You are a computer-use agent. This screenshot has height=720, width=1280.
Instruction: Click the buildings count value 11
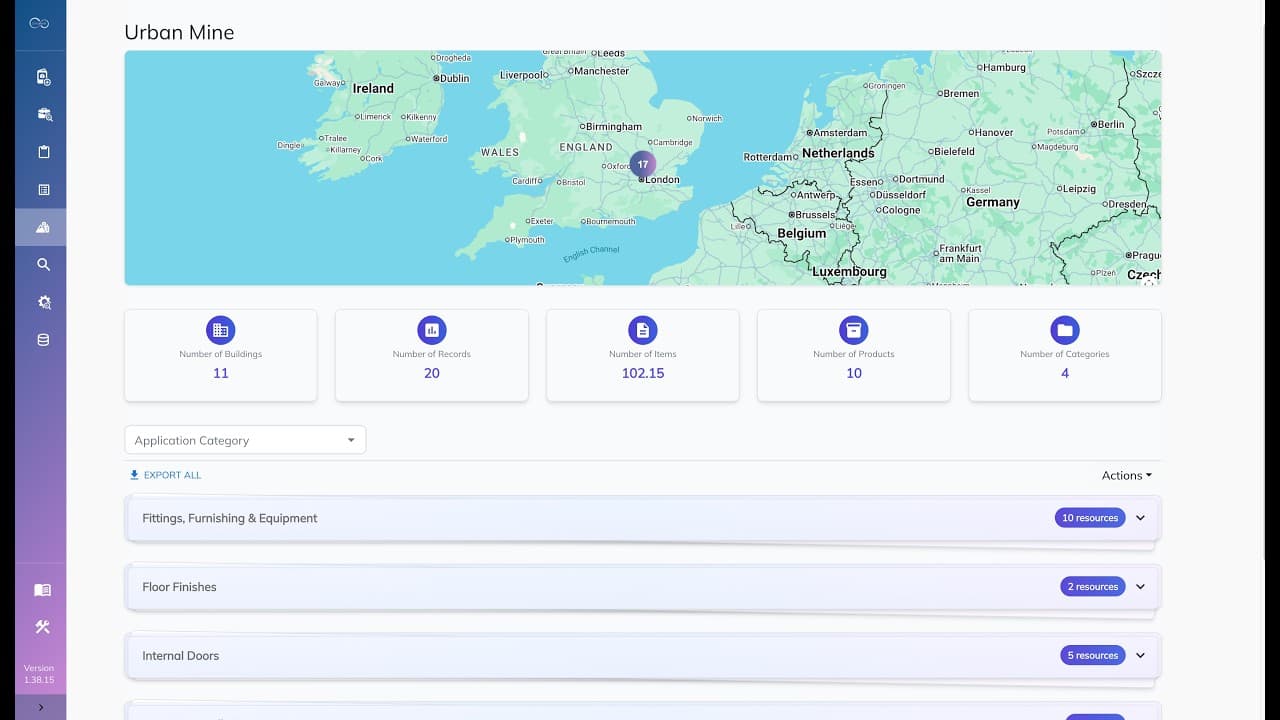click(221, 373)
